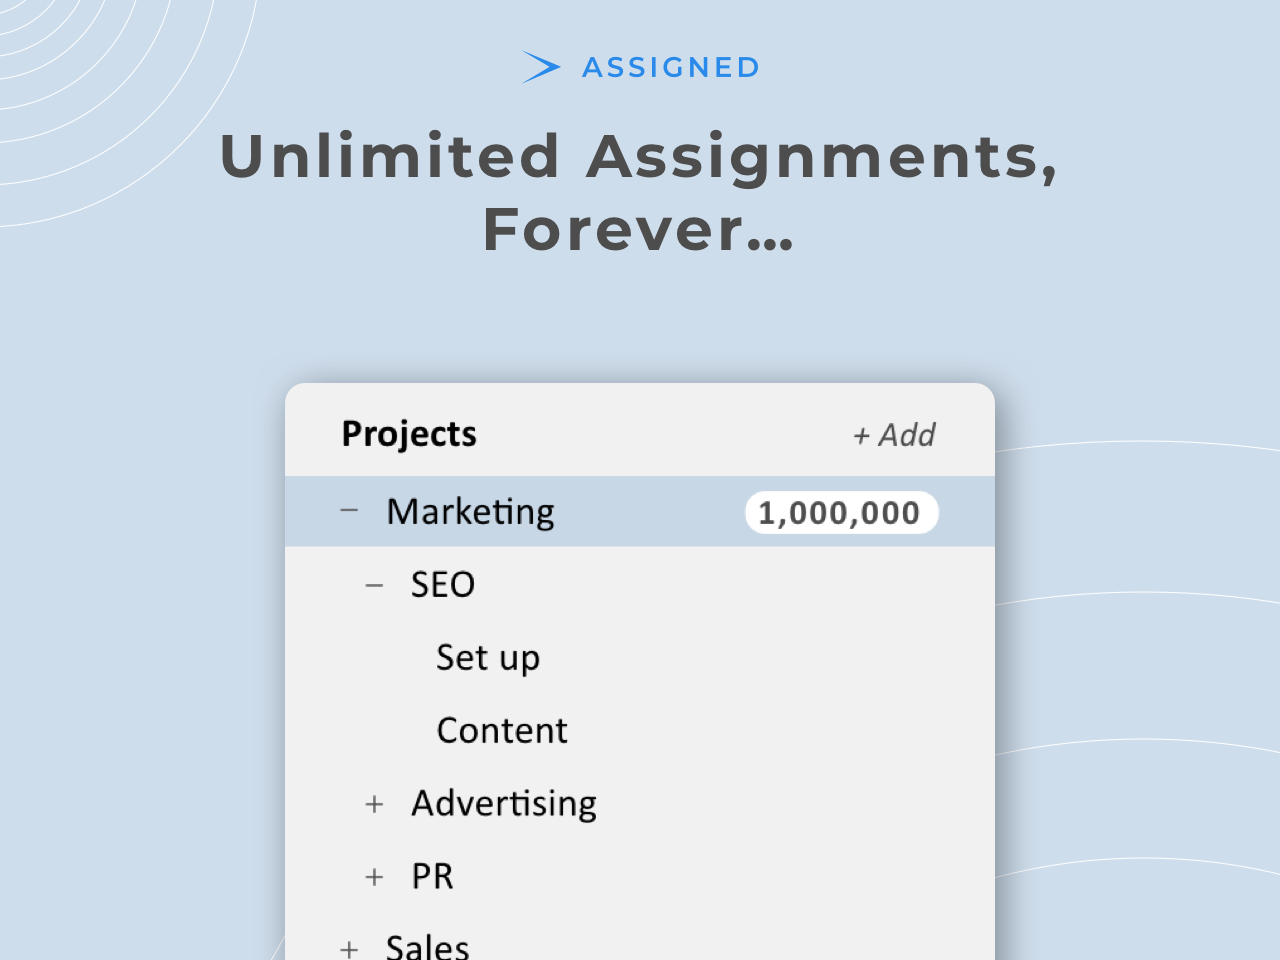Image resolution: width=1280 pixels, height=960 pixels.
Task: Select the PR item
Action: tap(433, 876)
